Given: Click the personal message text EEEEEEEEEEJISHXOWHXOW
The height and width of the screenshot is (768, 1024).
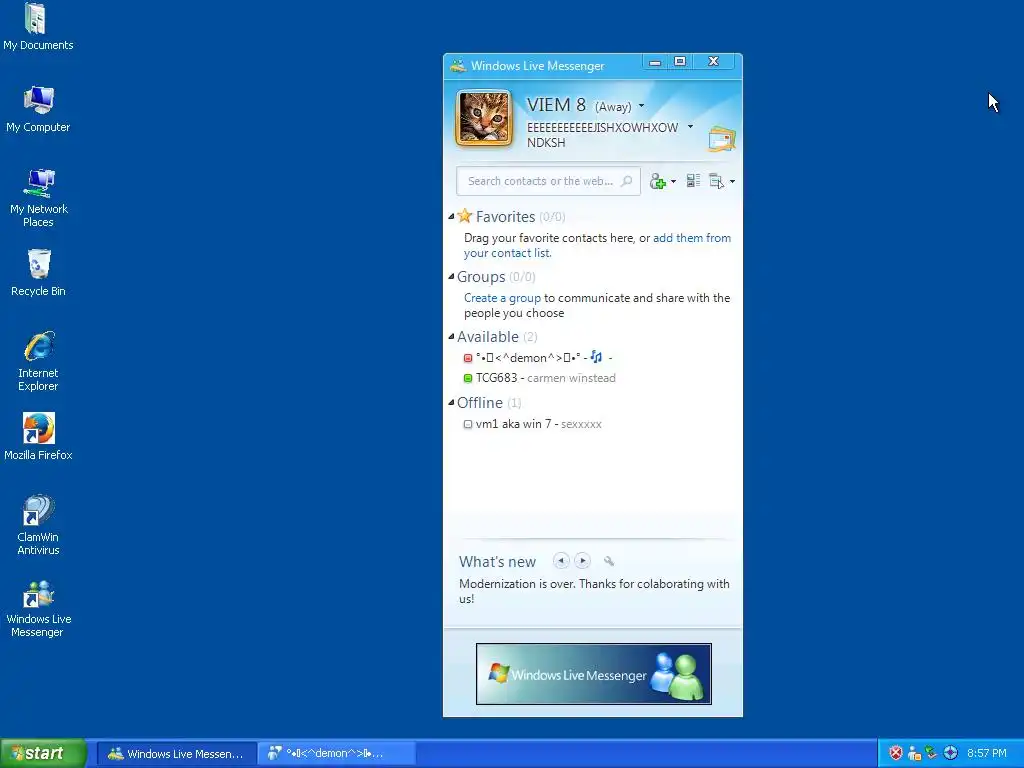Looking at the screenshot, I should [x=602, y=135].
